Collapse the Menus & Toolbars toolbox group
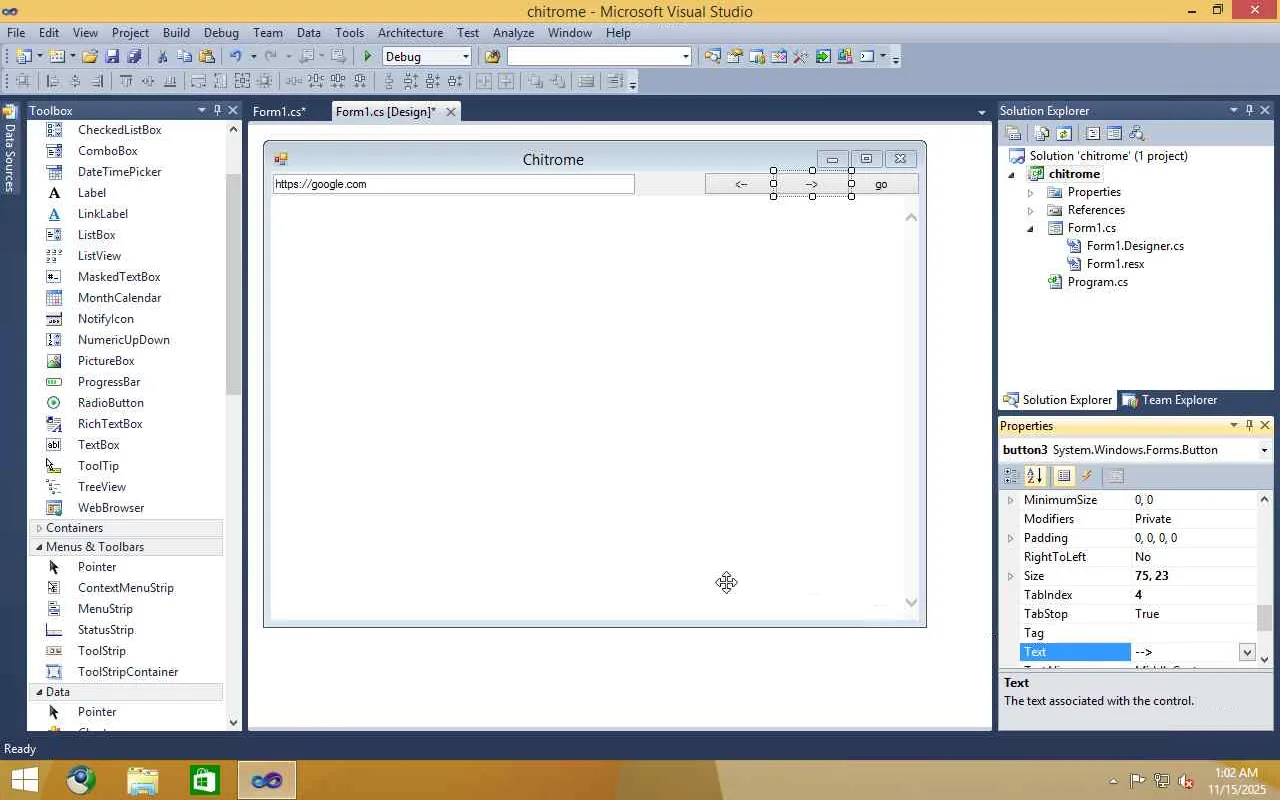 point(39,547)
